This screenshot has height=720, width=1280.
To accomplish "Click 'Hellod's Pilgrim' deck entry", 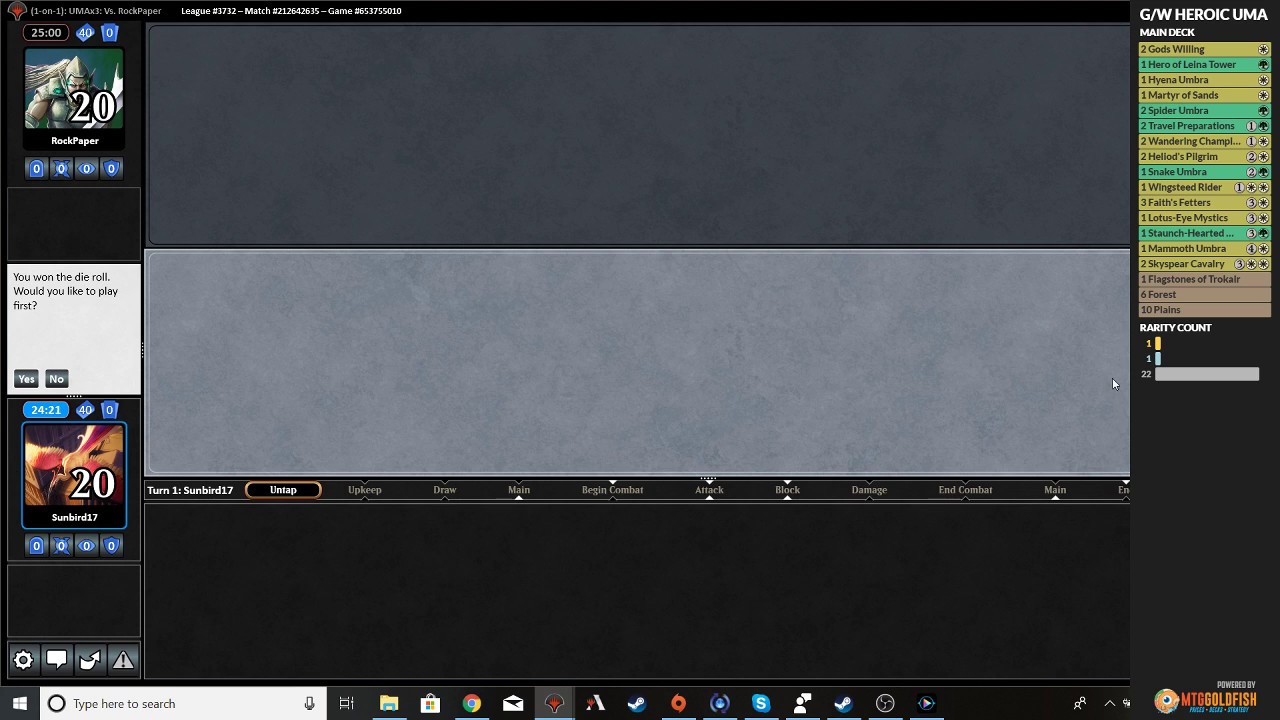I will pyautogui.click(x=1205, y=157).
